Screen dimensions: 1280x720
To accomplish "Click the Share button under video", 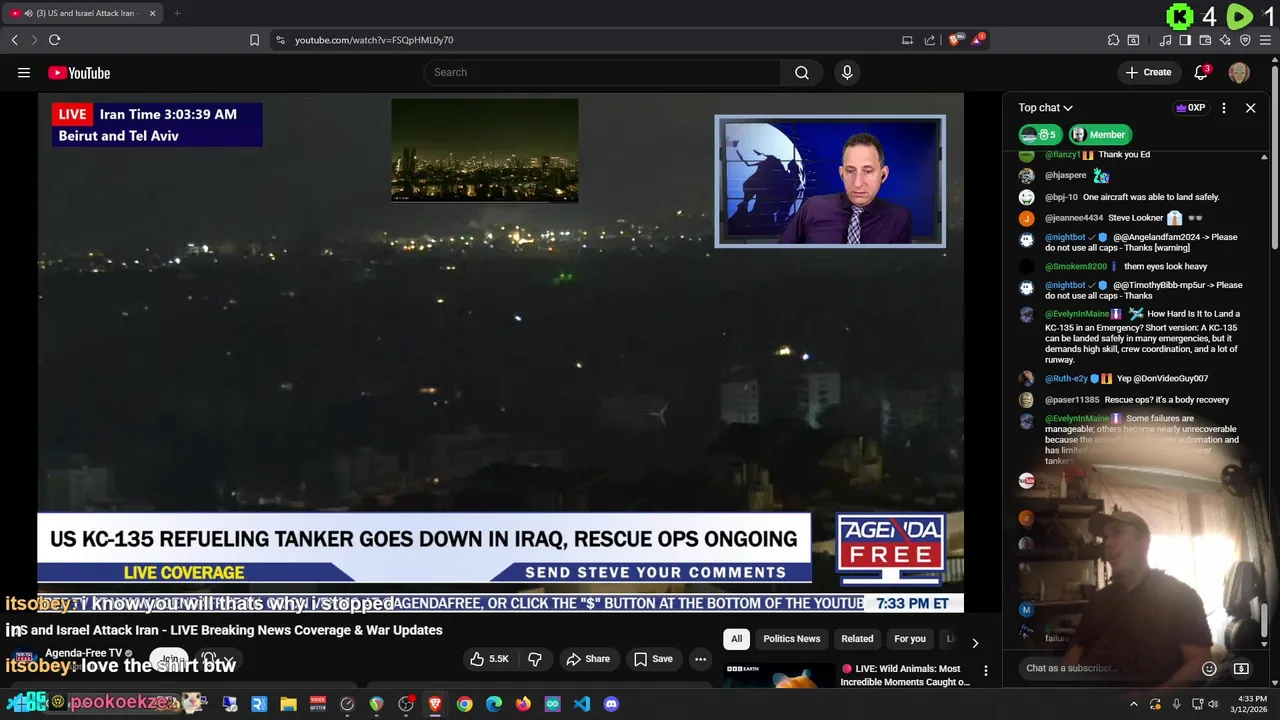I will (x=588, y=659).
